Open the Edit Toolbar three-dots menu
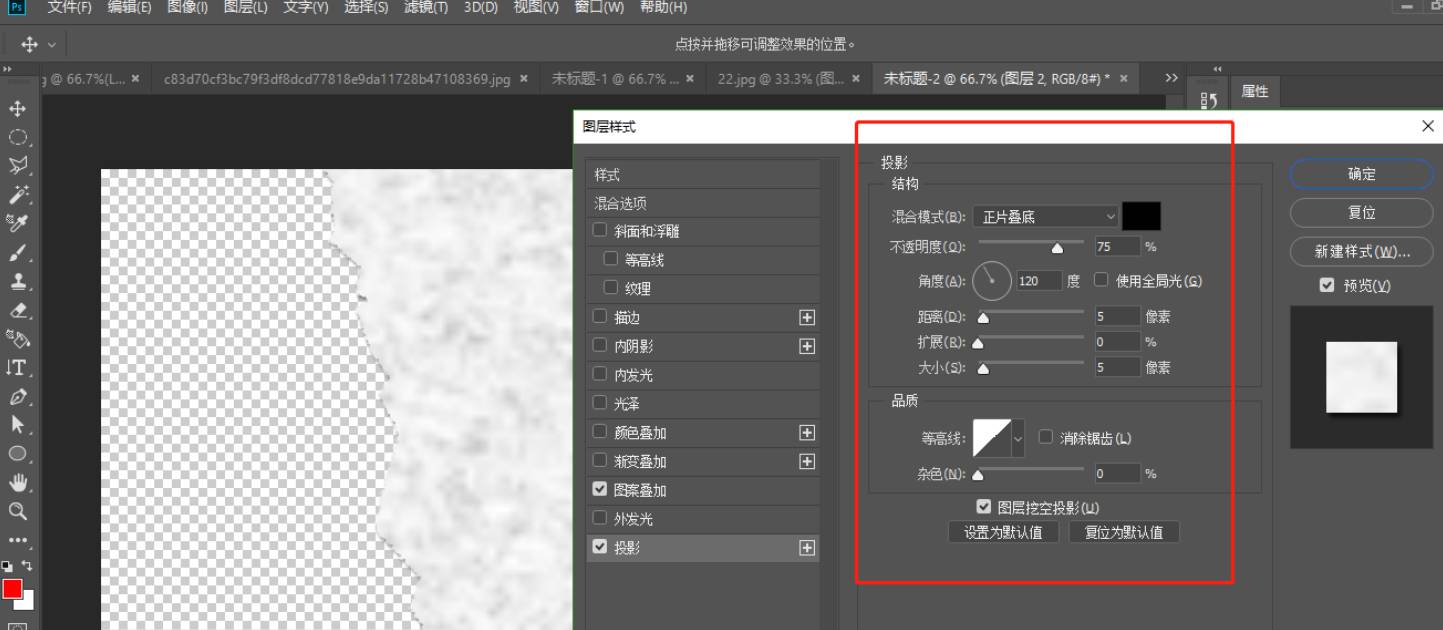The height and width of the screenshot is (630, 1443). 17,540
